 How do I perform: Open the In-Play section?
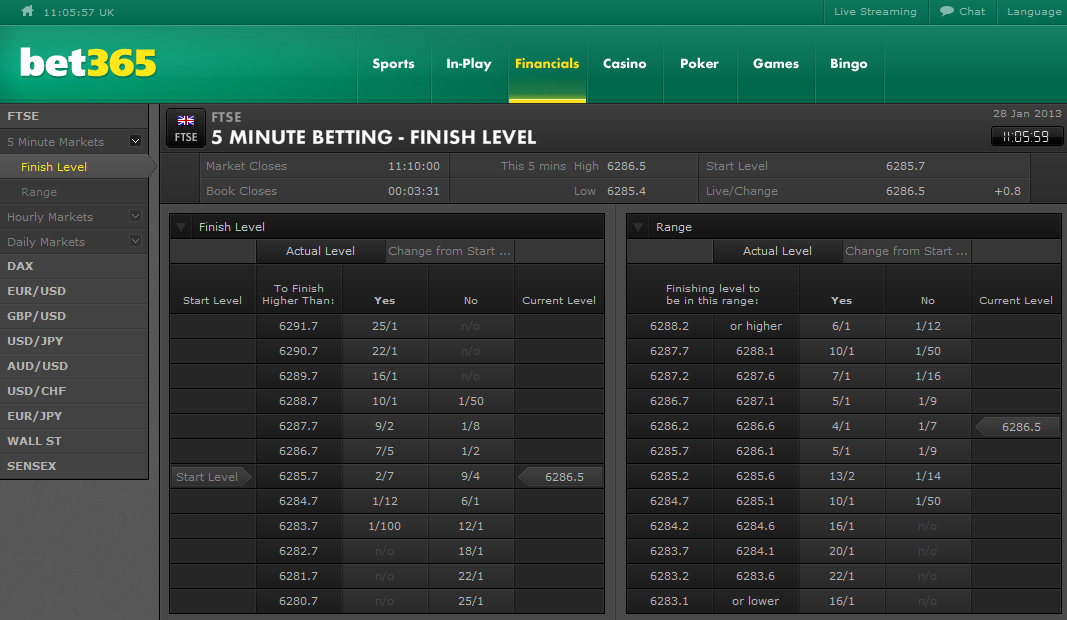(469, 64)
